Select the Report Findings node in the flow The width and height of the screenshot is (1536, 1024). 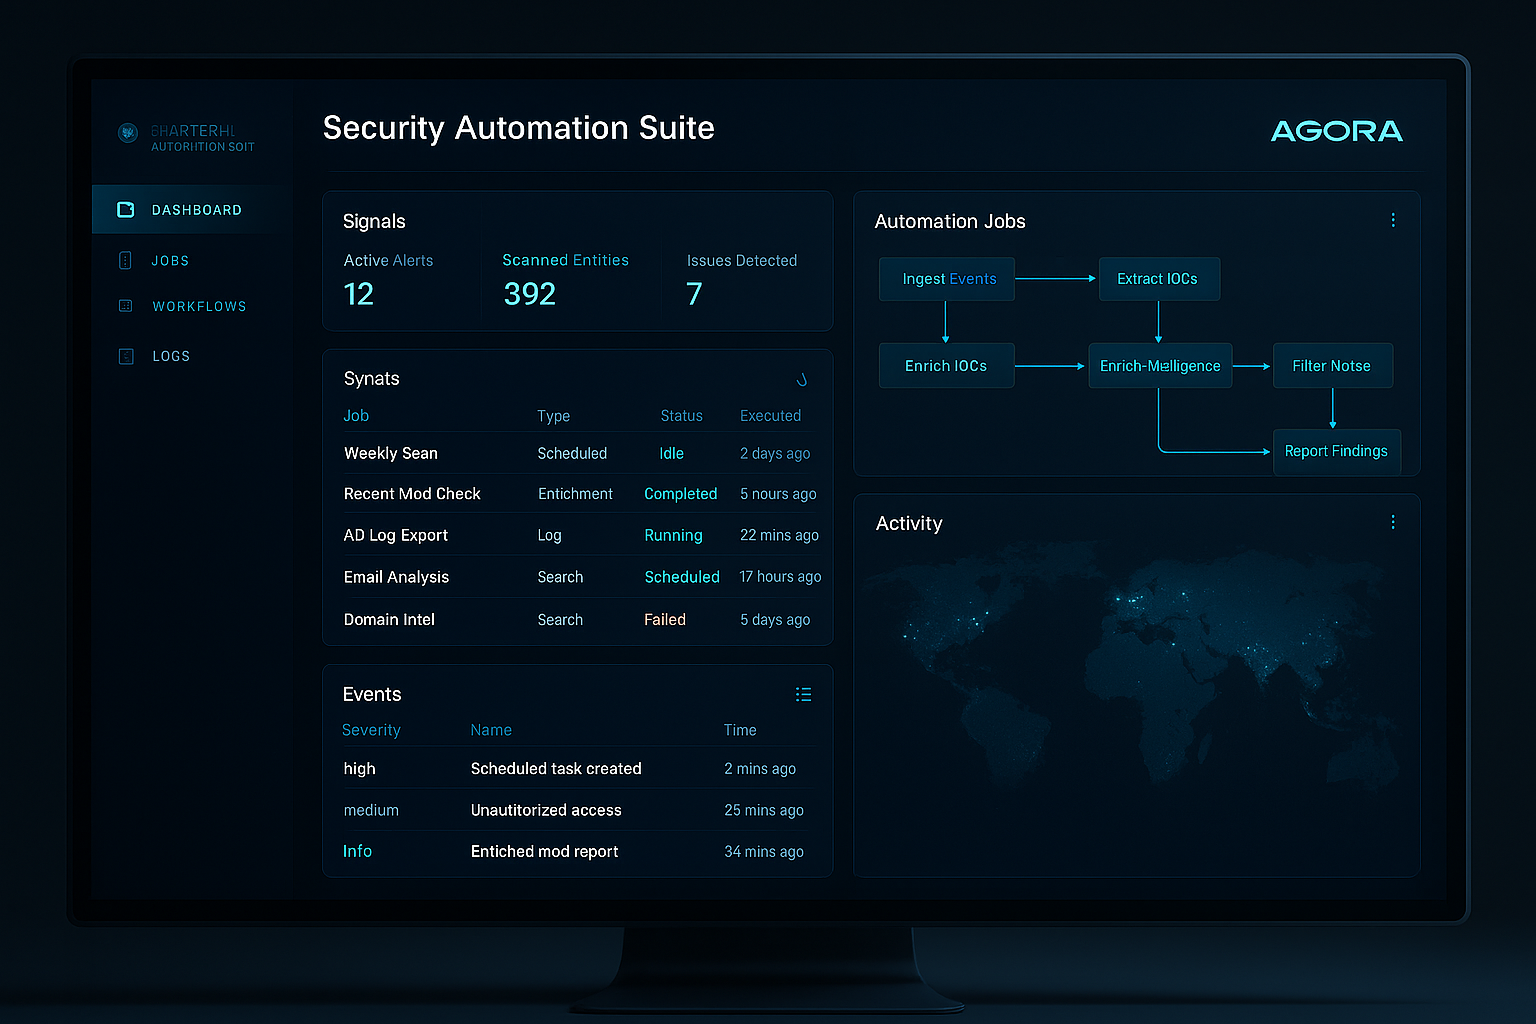pos(1336,451)
